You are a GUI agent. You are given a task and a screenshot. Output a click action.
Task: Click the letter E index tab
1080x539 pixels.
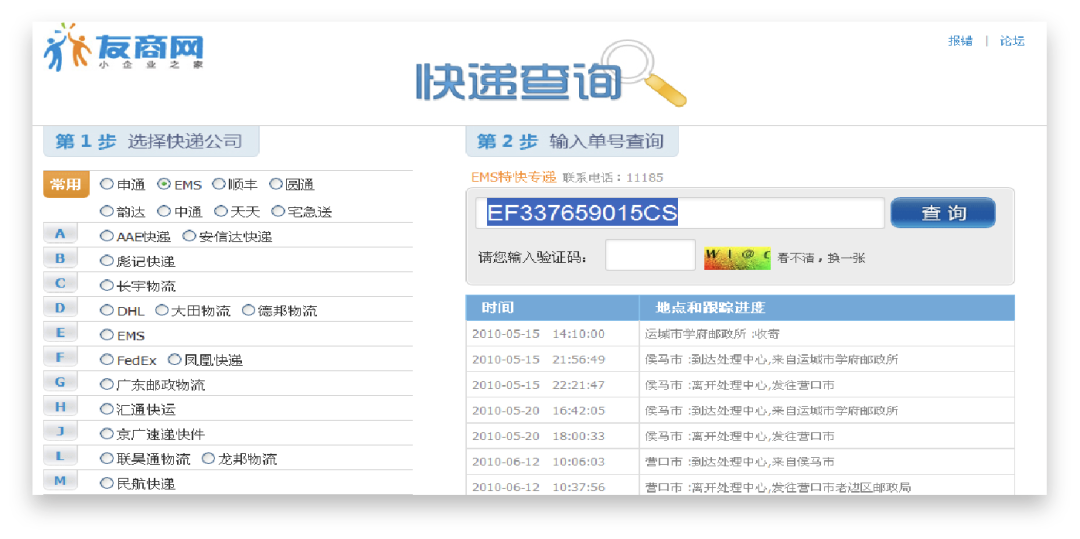pyautogui.click(x=60, y=332)
